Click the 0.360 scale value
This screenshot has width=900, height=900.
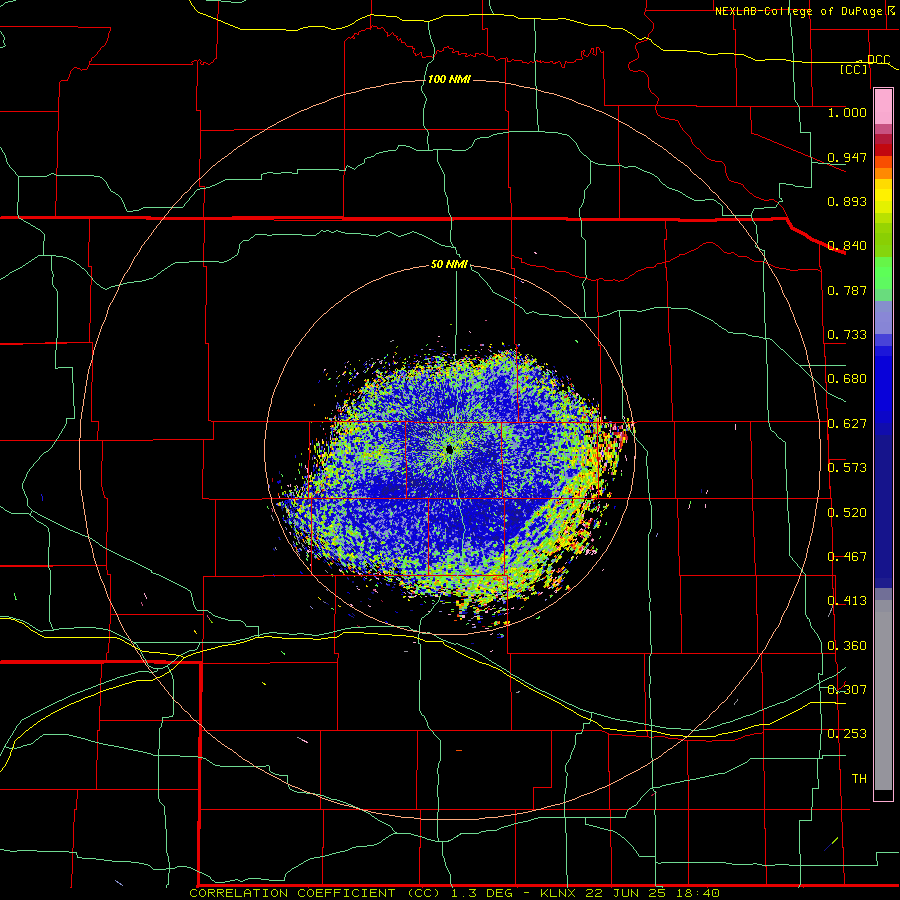(847, 646)
